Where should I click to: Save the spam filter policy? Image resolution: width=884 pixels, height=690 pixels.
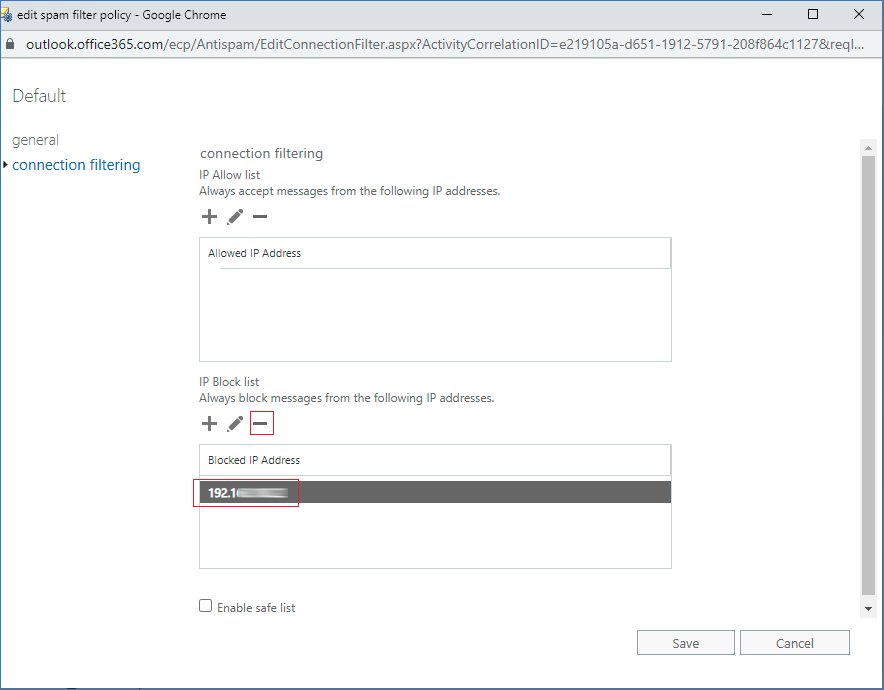click(685, 643)
